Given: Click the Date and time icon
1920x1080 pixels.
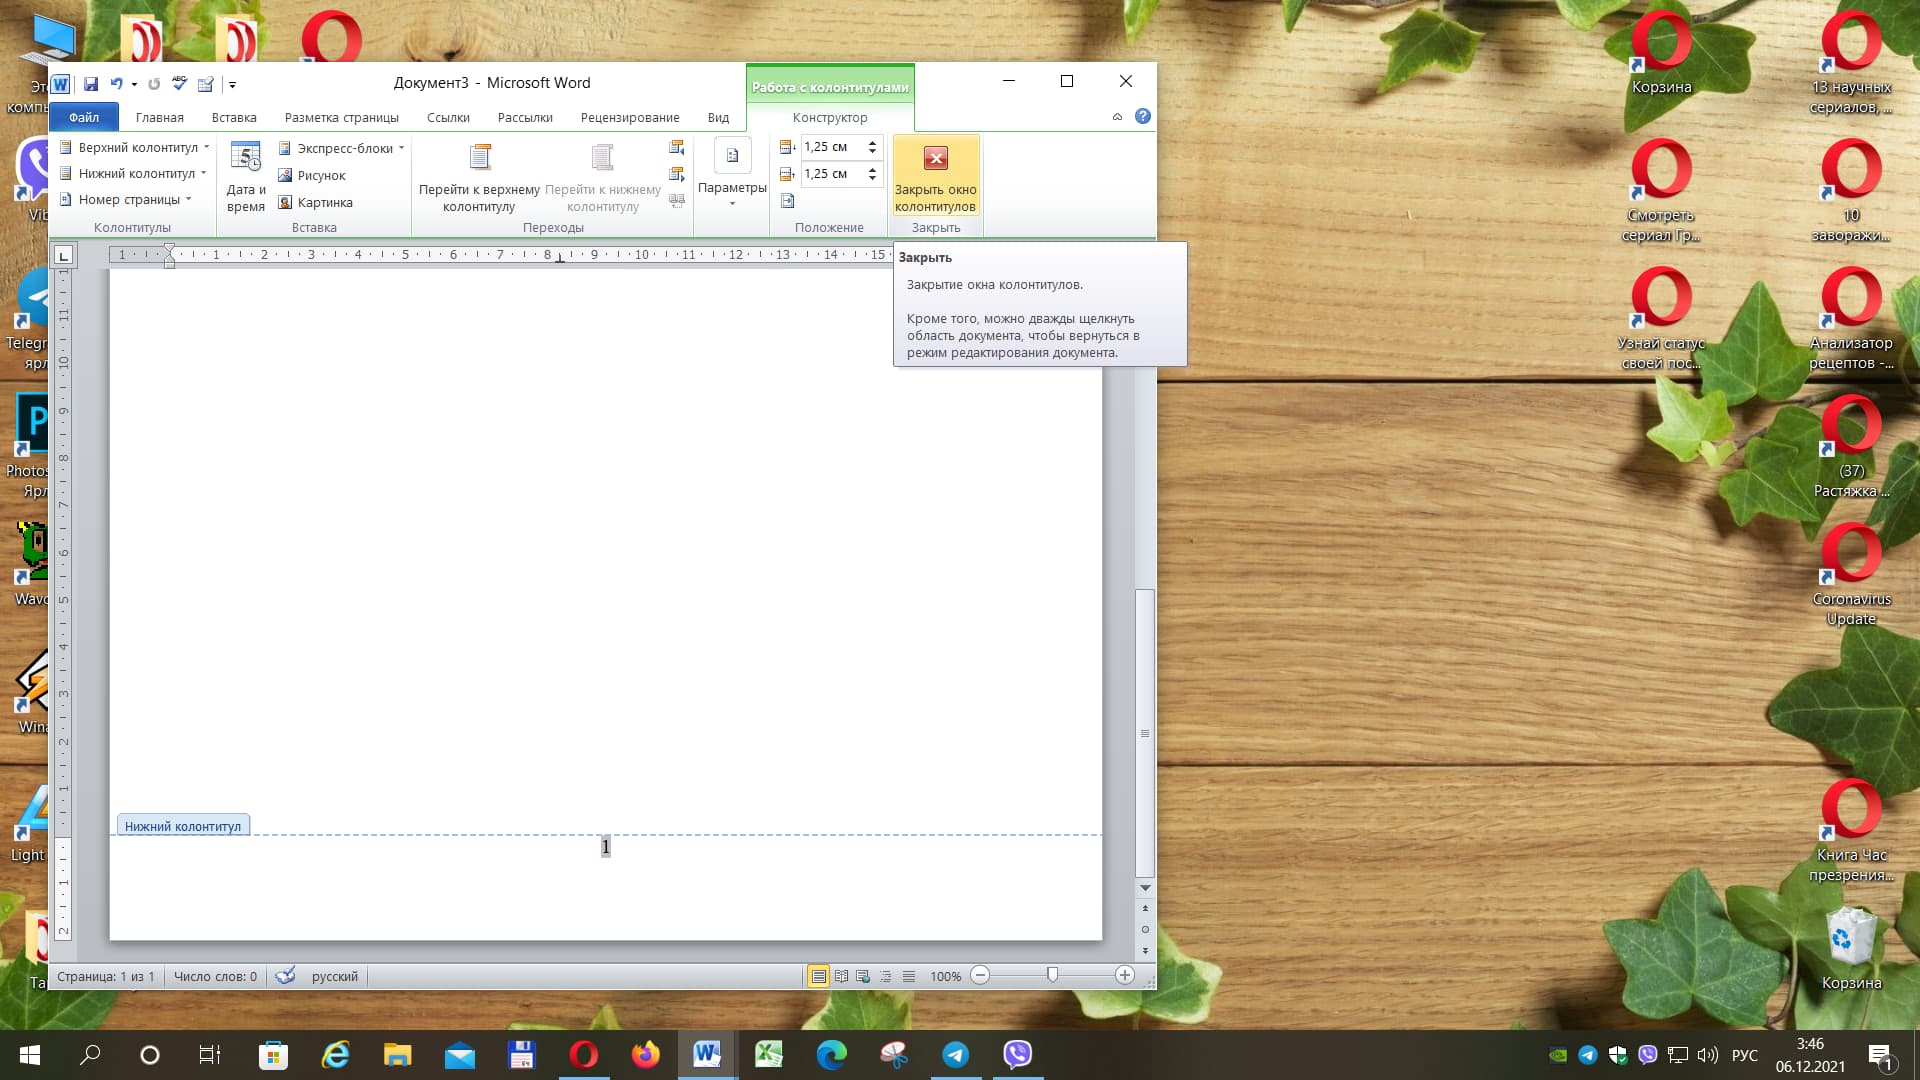Looking at the screenshot, I should (x=245, y=158).
